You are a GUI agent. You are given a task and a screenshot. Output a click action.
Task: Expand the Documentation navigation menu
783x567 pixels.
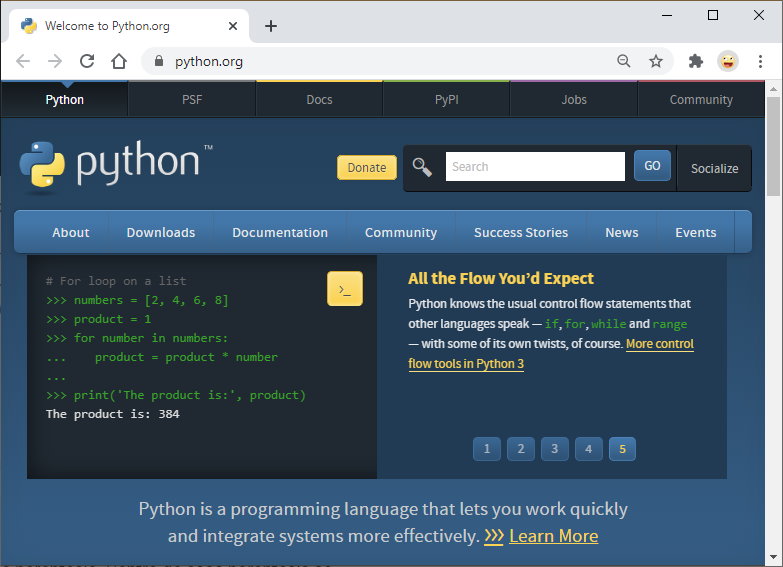coord(280,232)
